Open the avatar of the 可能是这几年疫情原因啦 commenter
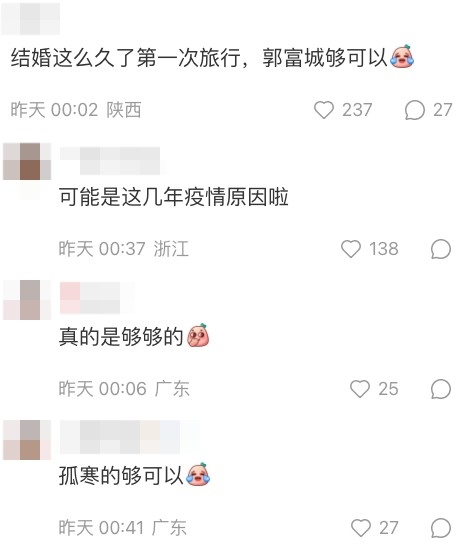Screen dimensions: 461x549 [x=27, y=161]
